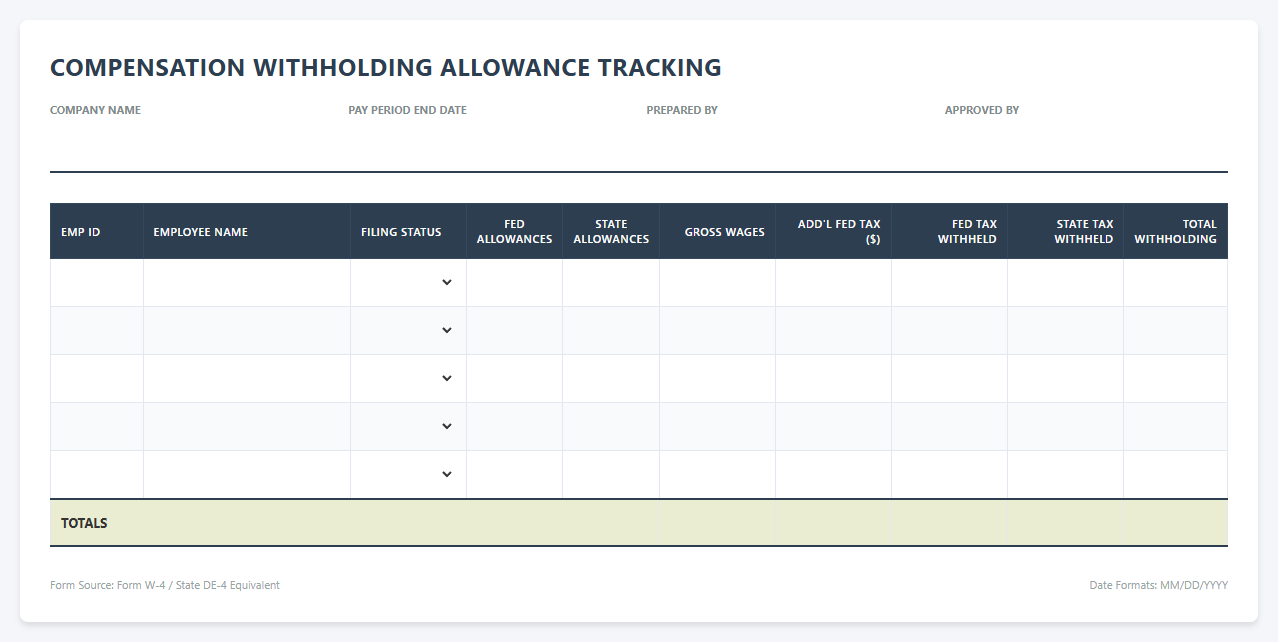Click the 'STATE TAX WITHHELD' column header
The height and width of the screenshot is (642, 1278).
click(x=1065, y=232)
